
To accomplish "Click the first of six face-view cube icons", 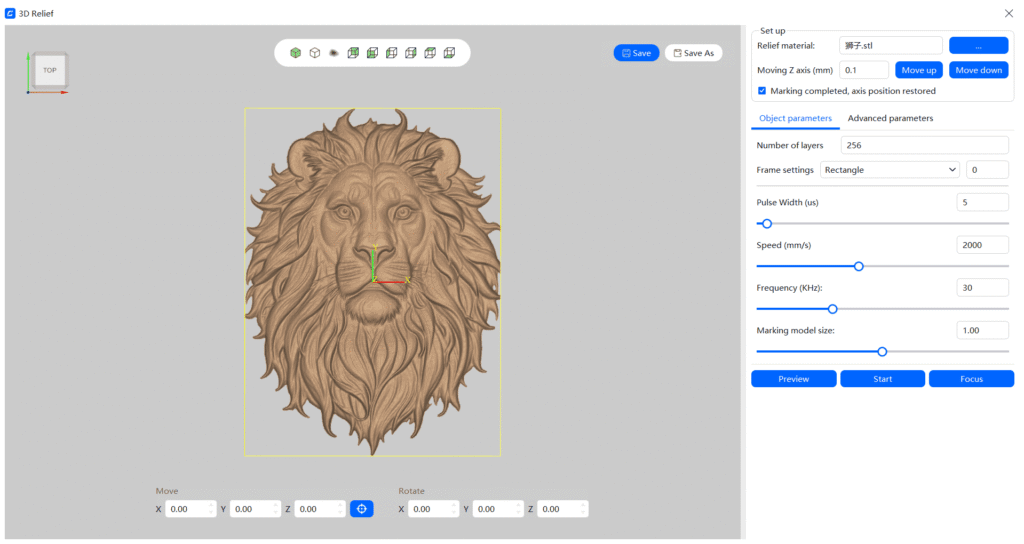I will [x=353, y=53].
